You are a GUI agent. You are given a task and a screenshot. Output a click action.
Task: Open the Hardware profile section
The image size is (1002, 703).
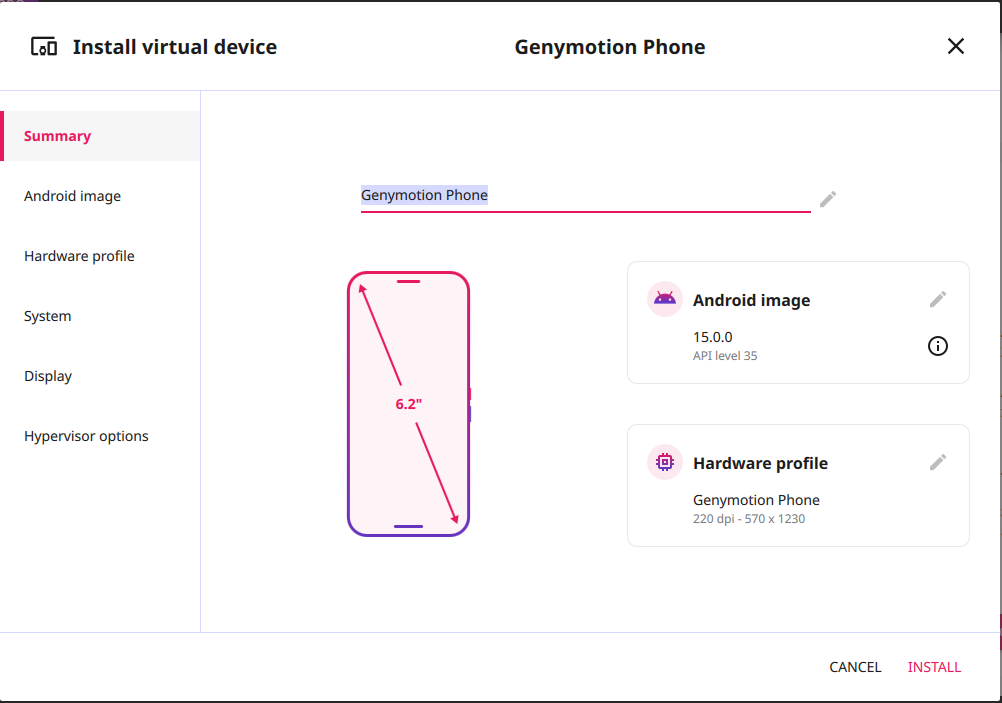pos(79,256)
